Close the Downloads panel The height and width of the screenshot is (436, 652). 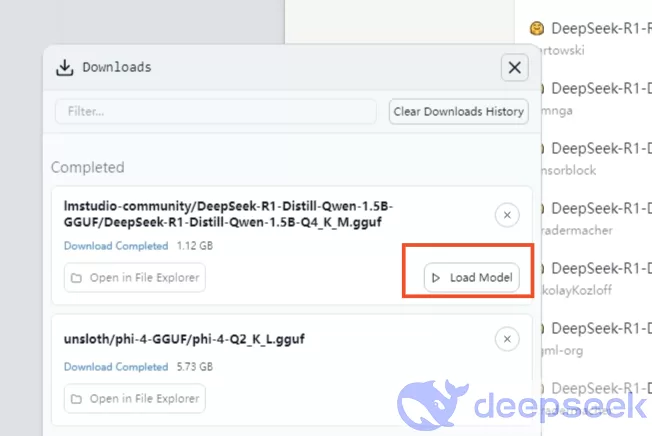click(514, 67)
